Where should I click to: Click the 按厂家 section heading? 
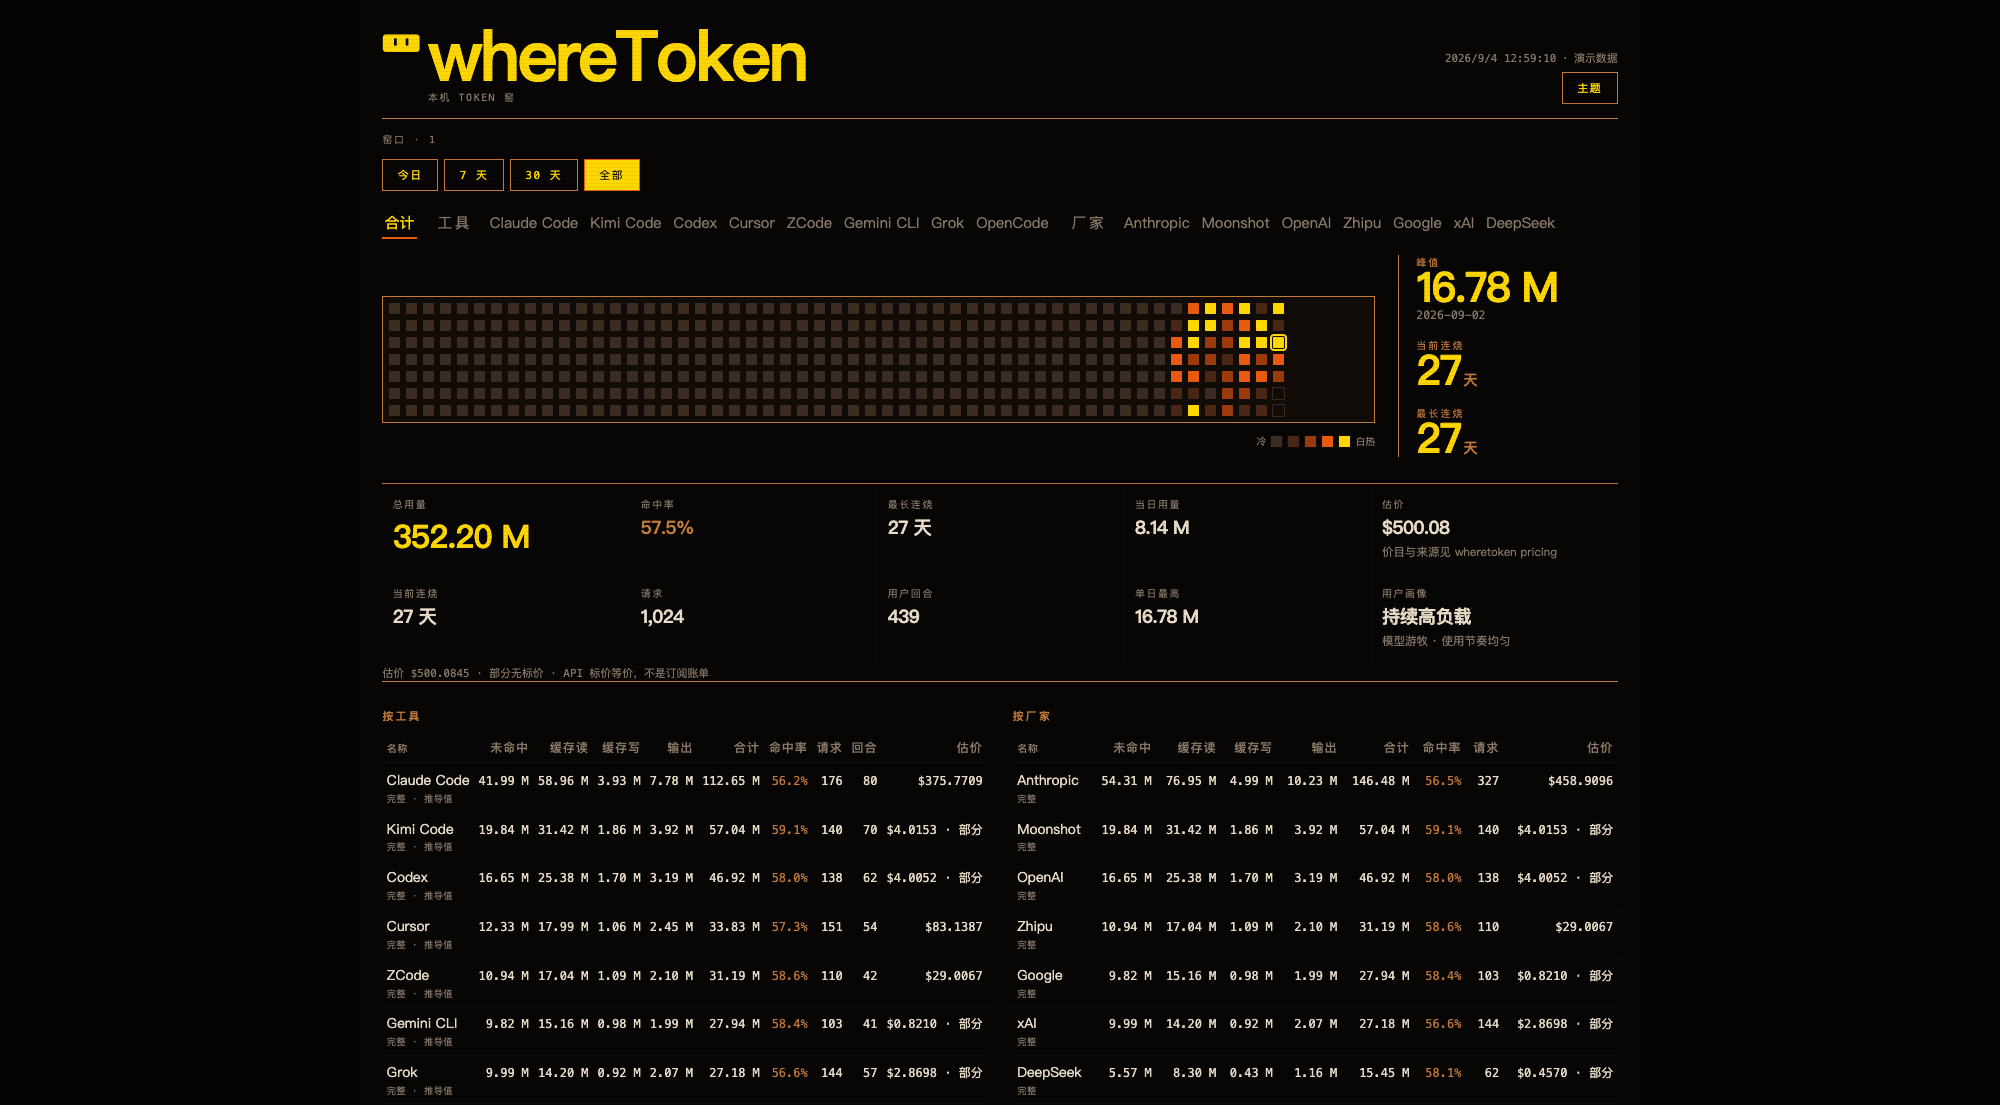coord(1031,716)
